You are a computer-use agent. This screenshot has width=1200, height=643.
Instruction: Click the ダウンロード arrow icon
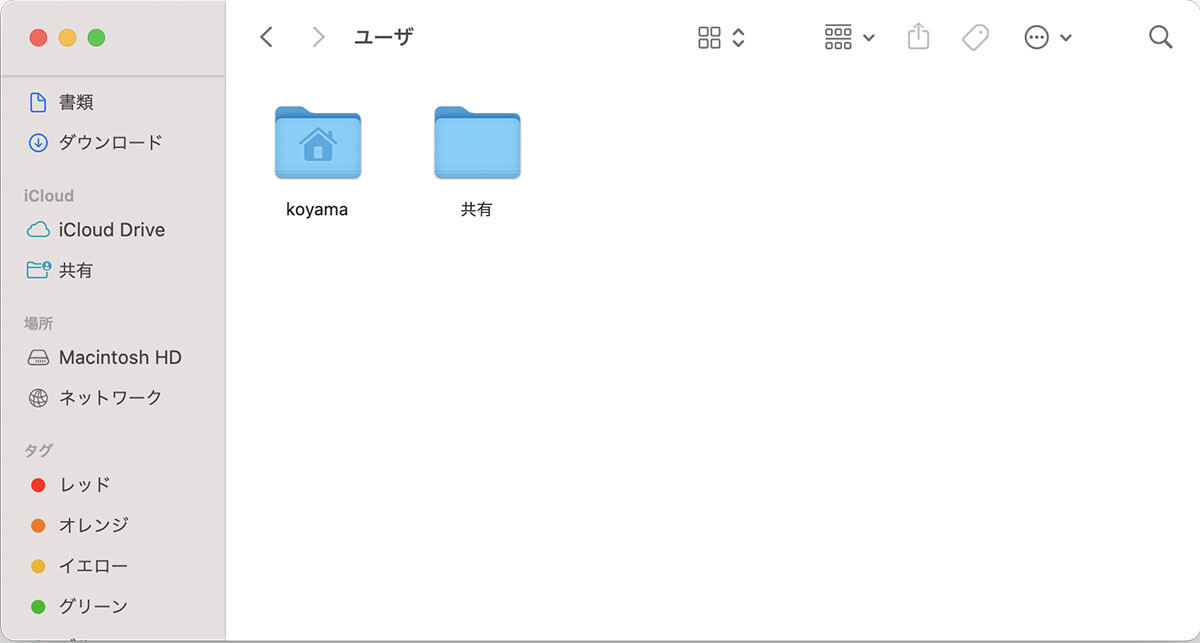tap(38, 142)
